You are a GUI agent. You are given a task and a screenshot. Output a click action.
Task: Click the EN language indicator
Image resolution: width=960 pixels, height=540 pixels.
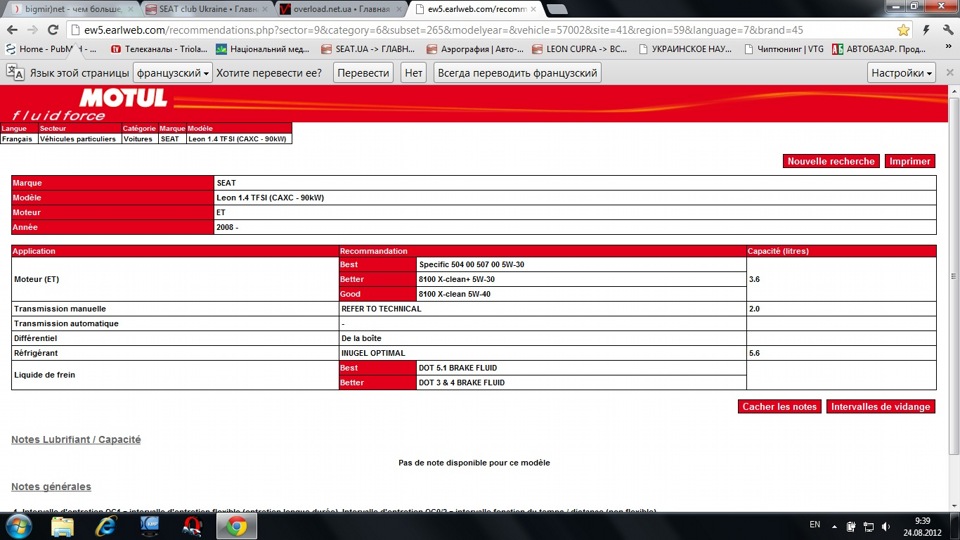click(x=814, y=525)
